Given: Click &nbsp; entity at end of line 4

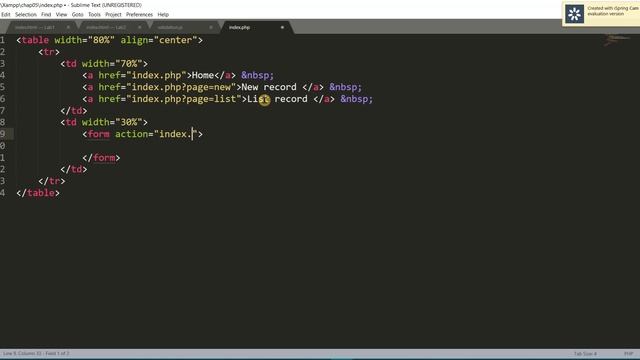Looking at the screenshot, I should coord(258,76).
